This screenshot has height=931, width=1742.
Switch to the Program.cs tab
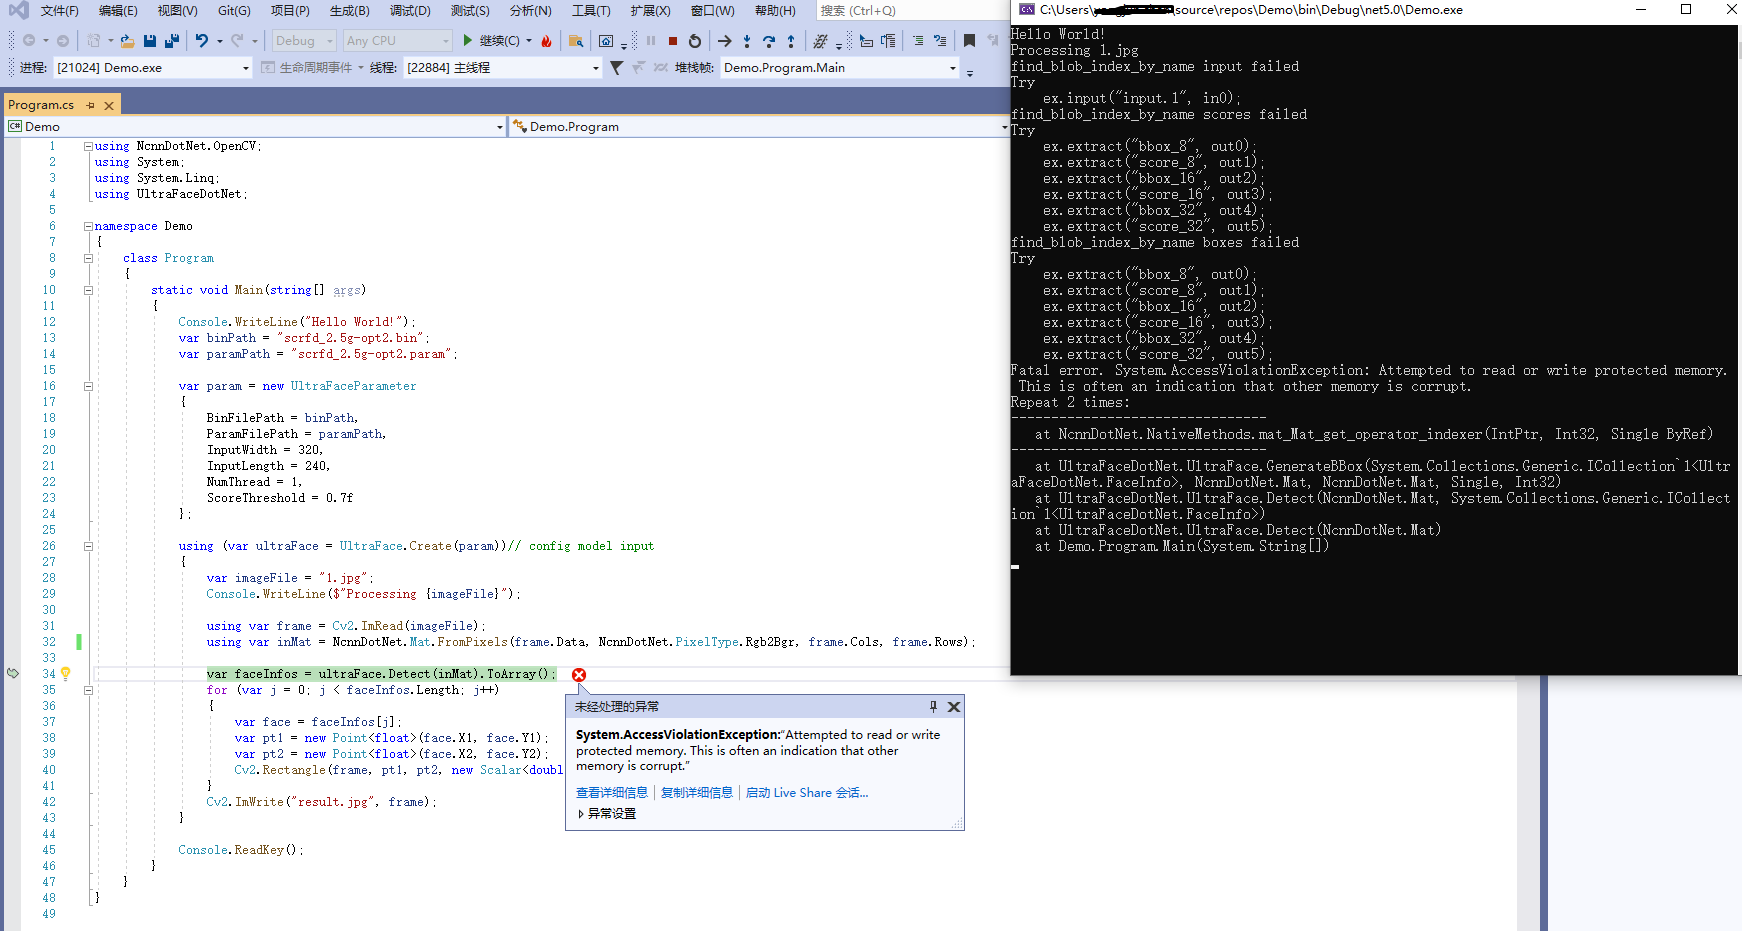click(x=42, y=104)
